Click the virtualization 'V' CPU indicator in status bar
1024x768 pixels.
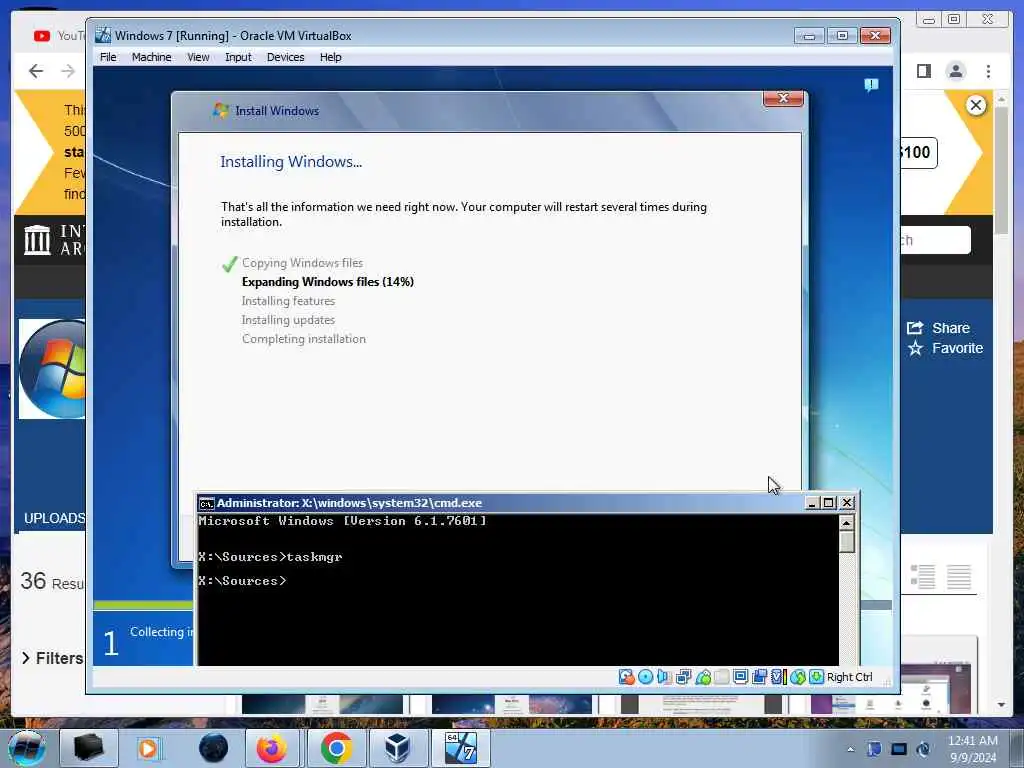click(x=778, y=677)
